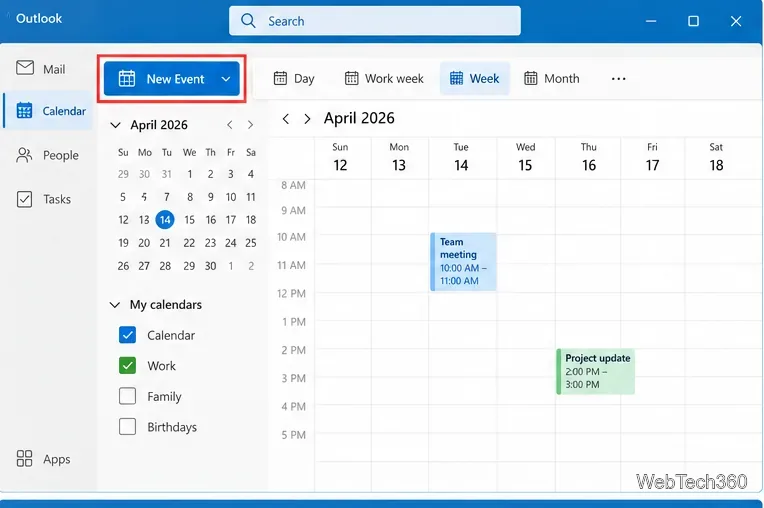
Task: Select March 29 in mini calendar
Action: [x=123, y=174]
